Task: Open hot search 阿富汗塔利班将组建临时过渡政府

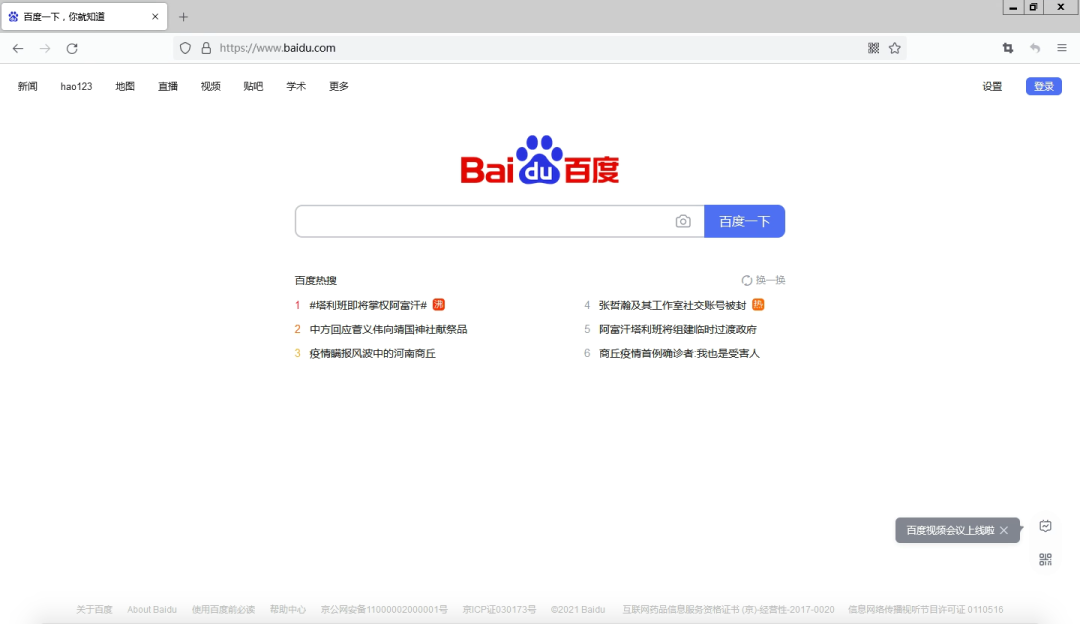Action: pos(677,329)
